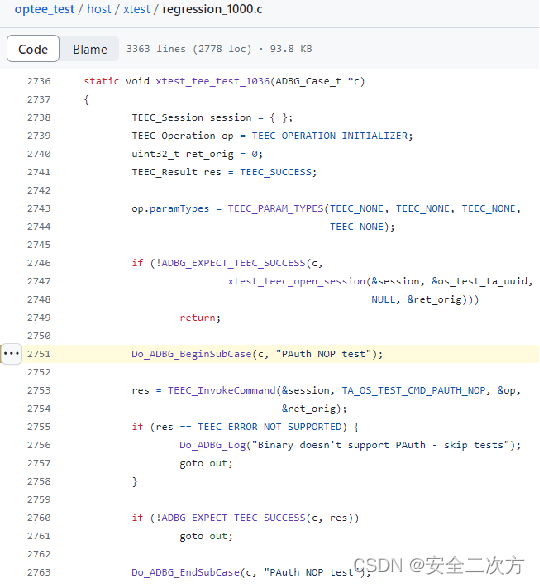
Task: Open the xtest folder breadcrumb
Action: pyautogui.click(x=137, y=9)
